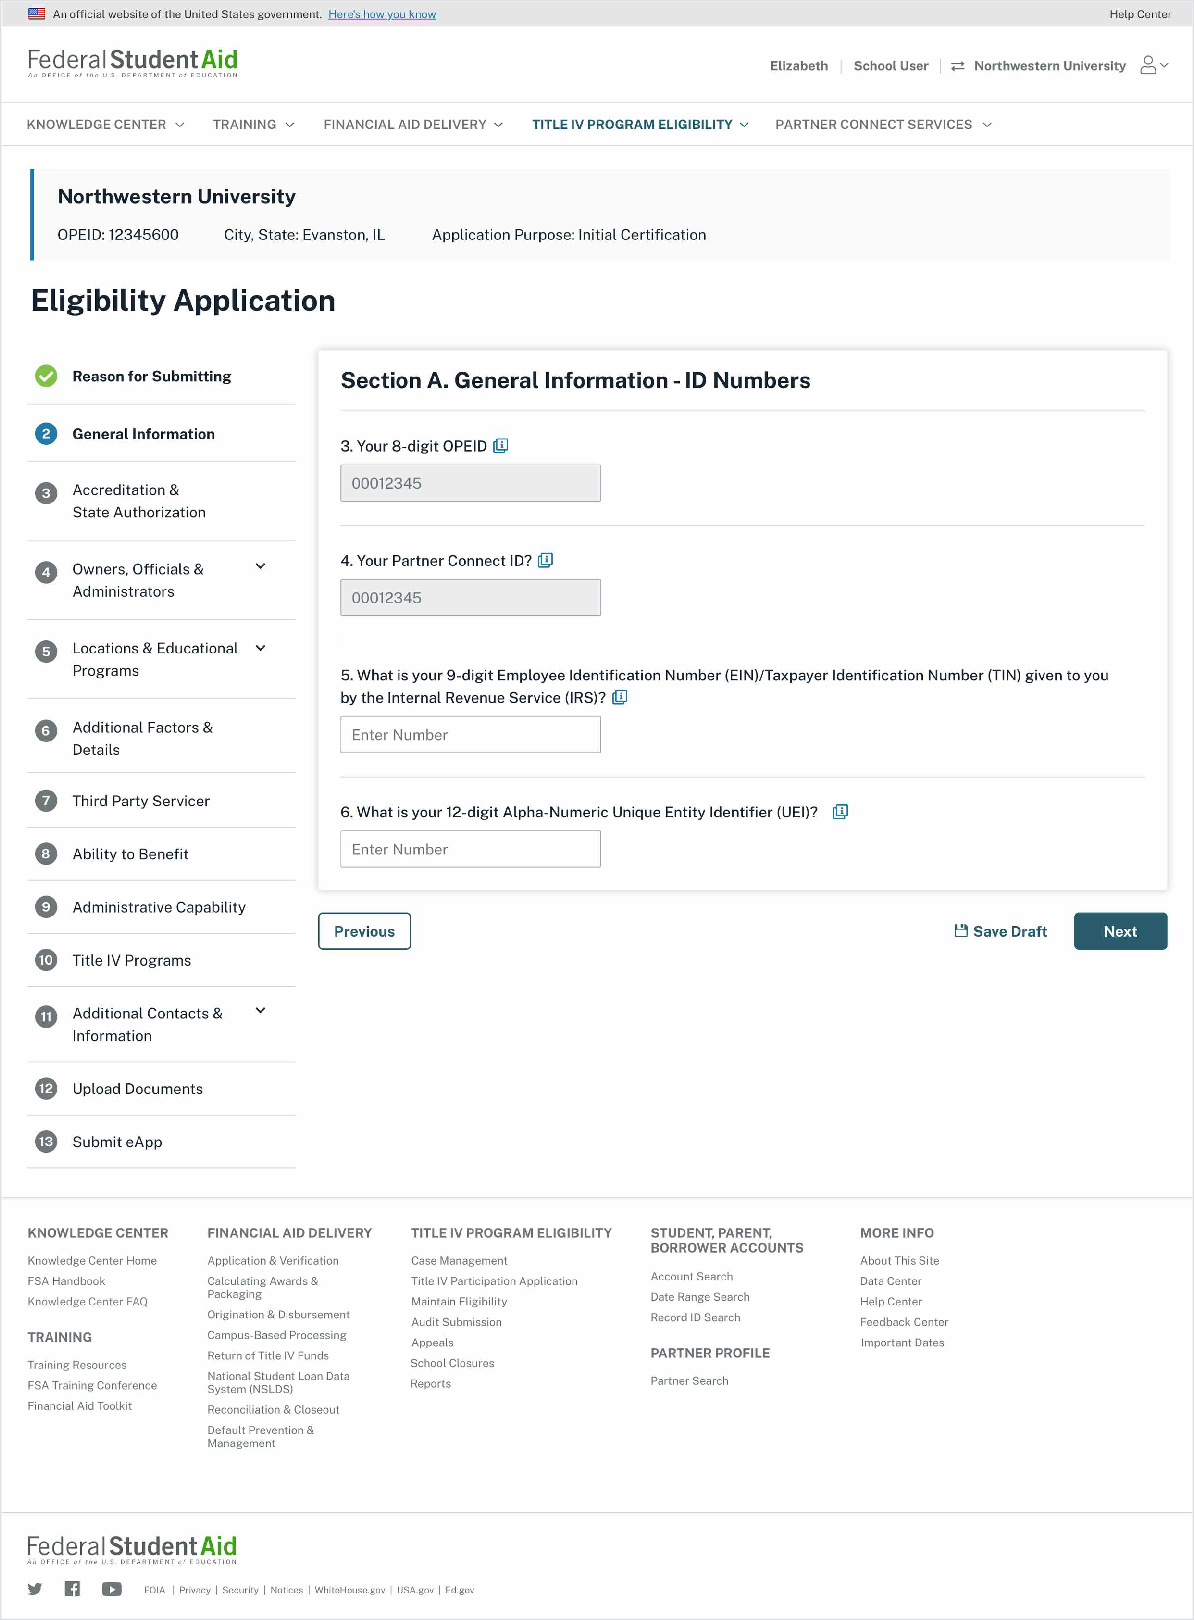
Task: Open the Twitter icon in footer
Action: (x=35, y=1589)
